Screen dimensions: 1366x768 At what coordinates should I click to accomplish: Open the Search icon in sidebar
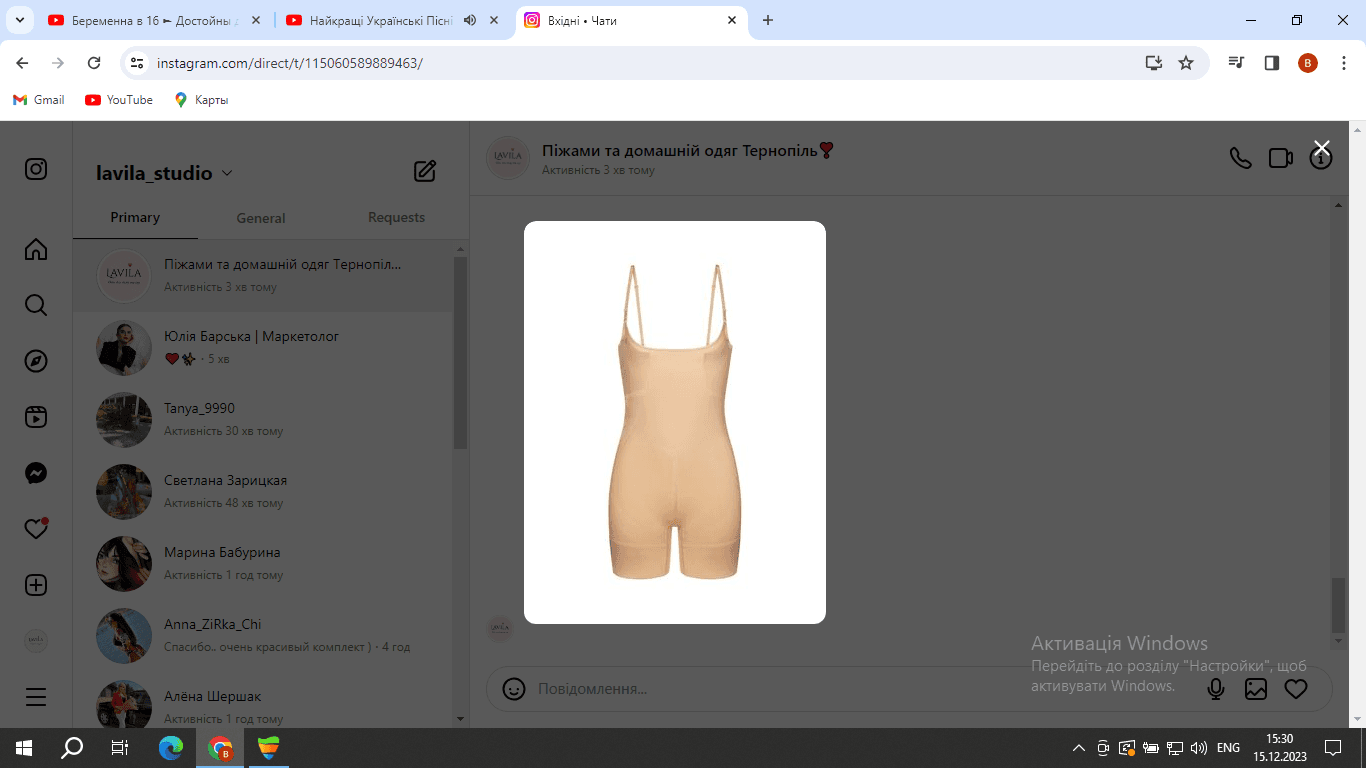(x=36, y=305)
